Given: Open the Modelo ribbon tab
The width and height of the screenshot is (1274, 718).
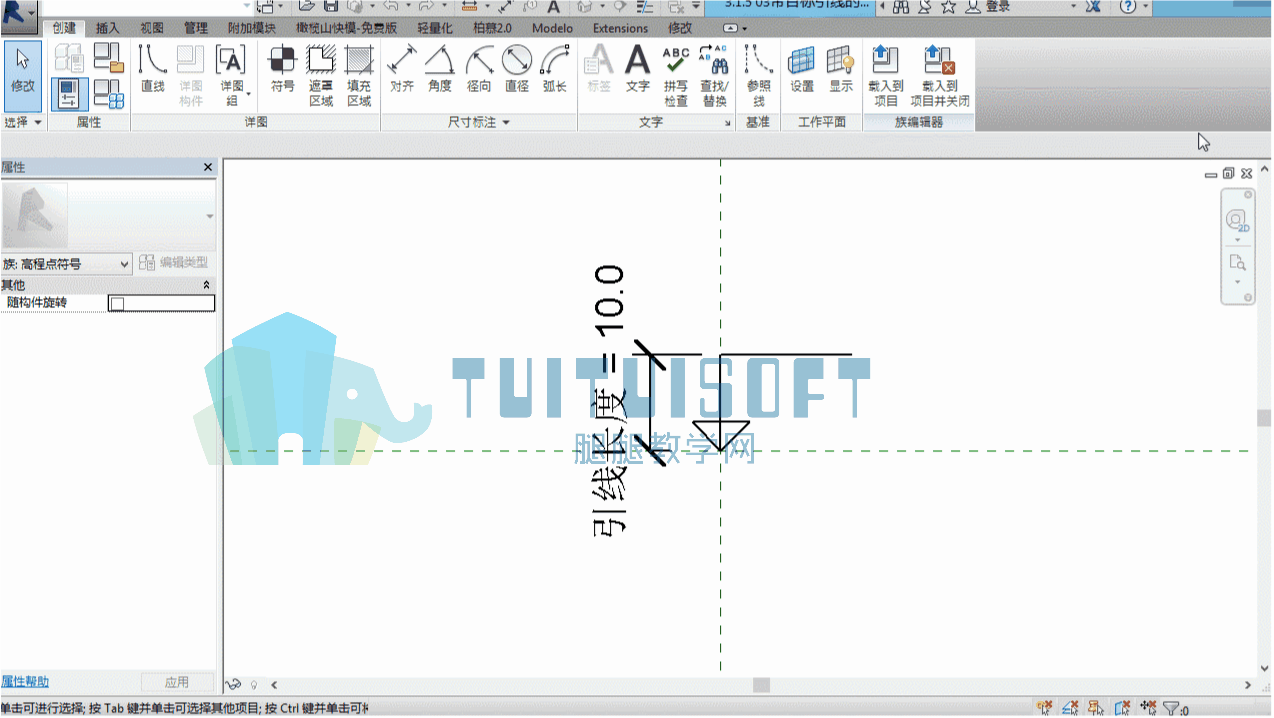Looking at the screenshot, I should (552, 28).
